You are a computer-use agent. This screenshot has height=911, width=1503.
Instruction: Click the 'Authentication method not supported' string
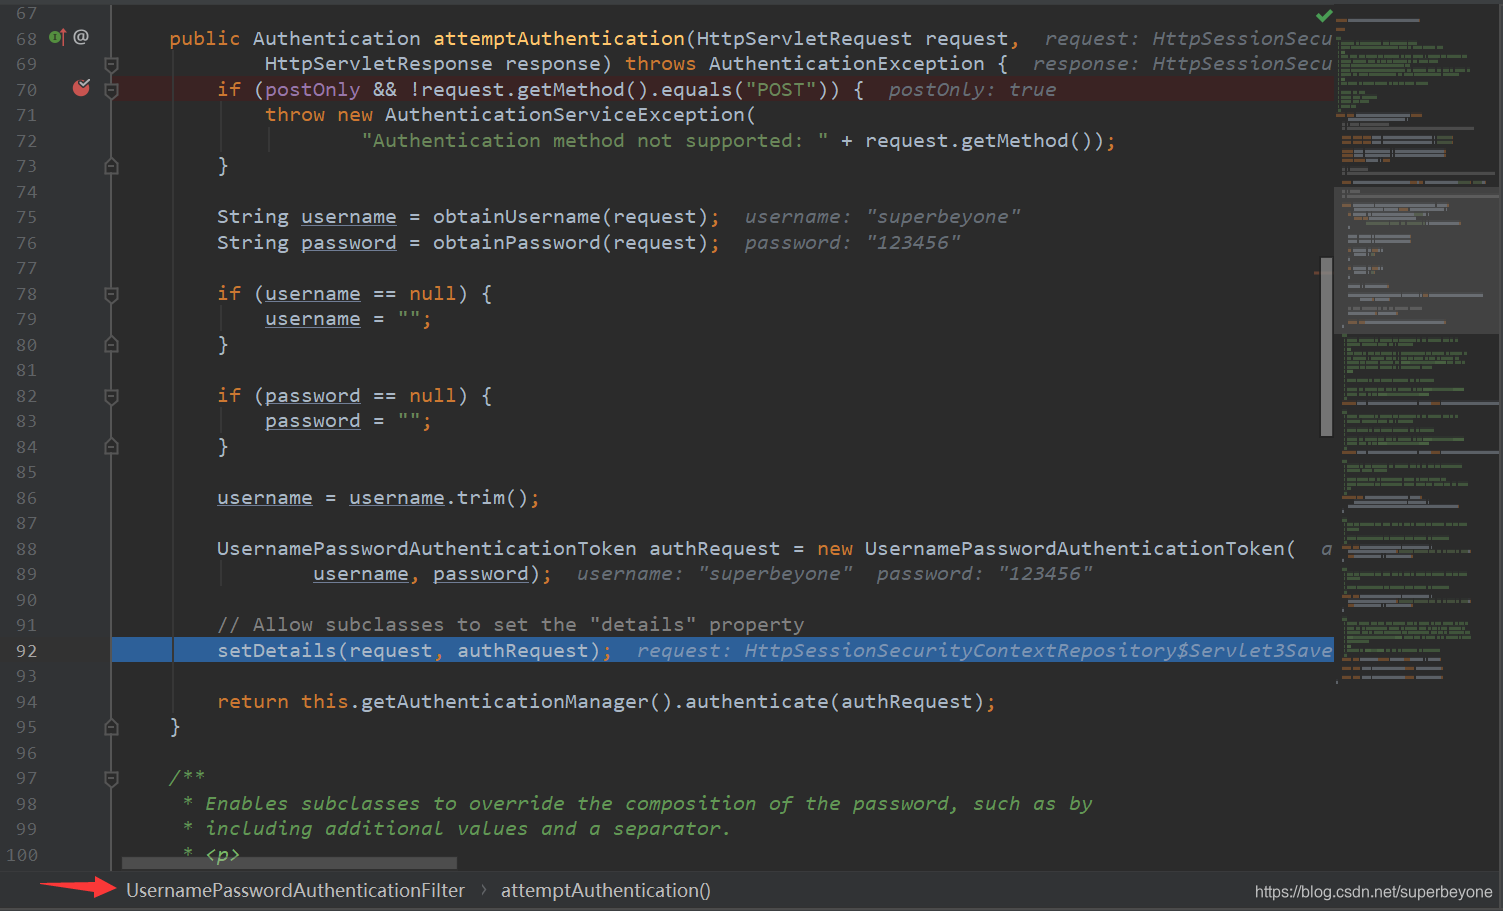(595, 141)
